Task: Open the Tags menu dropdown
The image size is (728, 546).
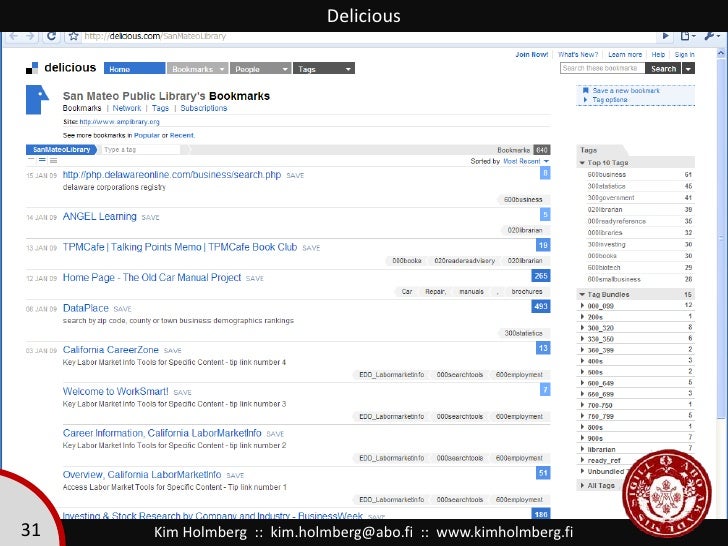Action: point(324,69)
